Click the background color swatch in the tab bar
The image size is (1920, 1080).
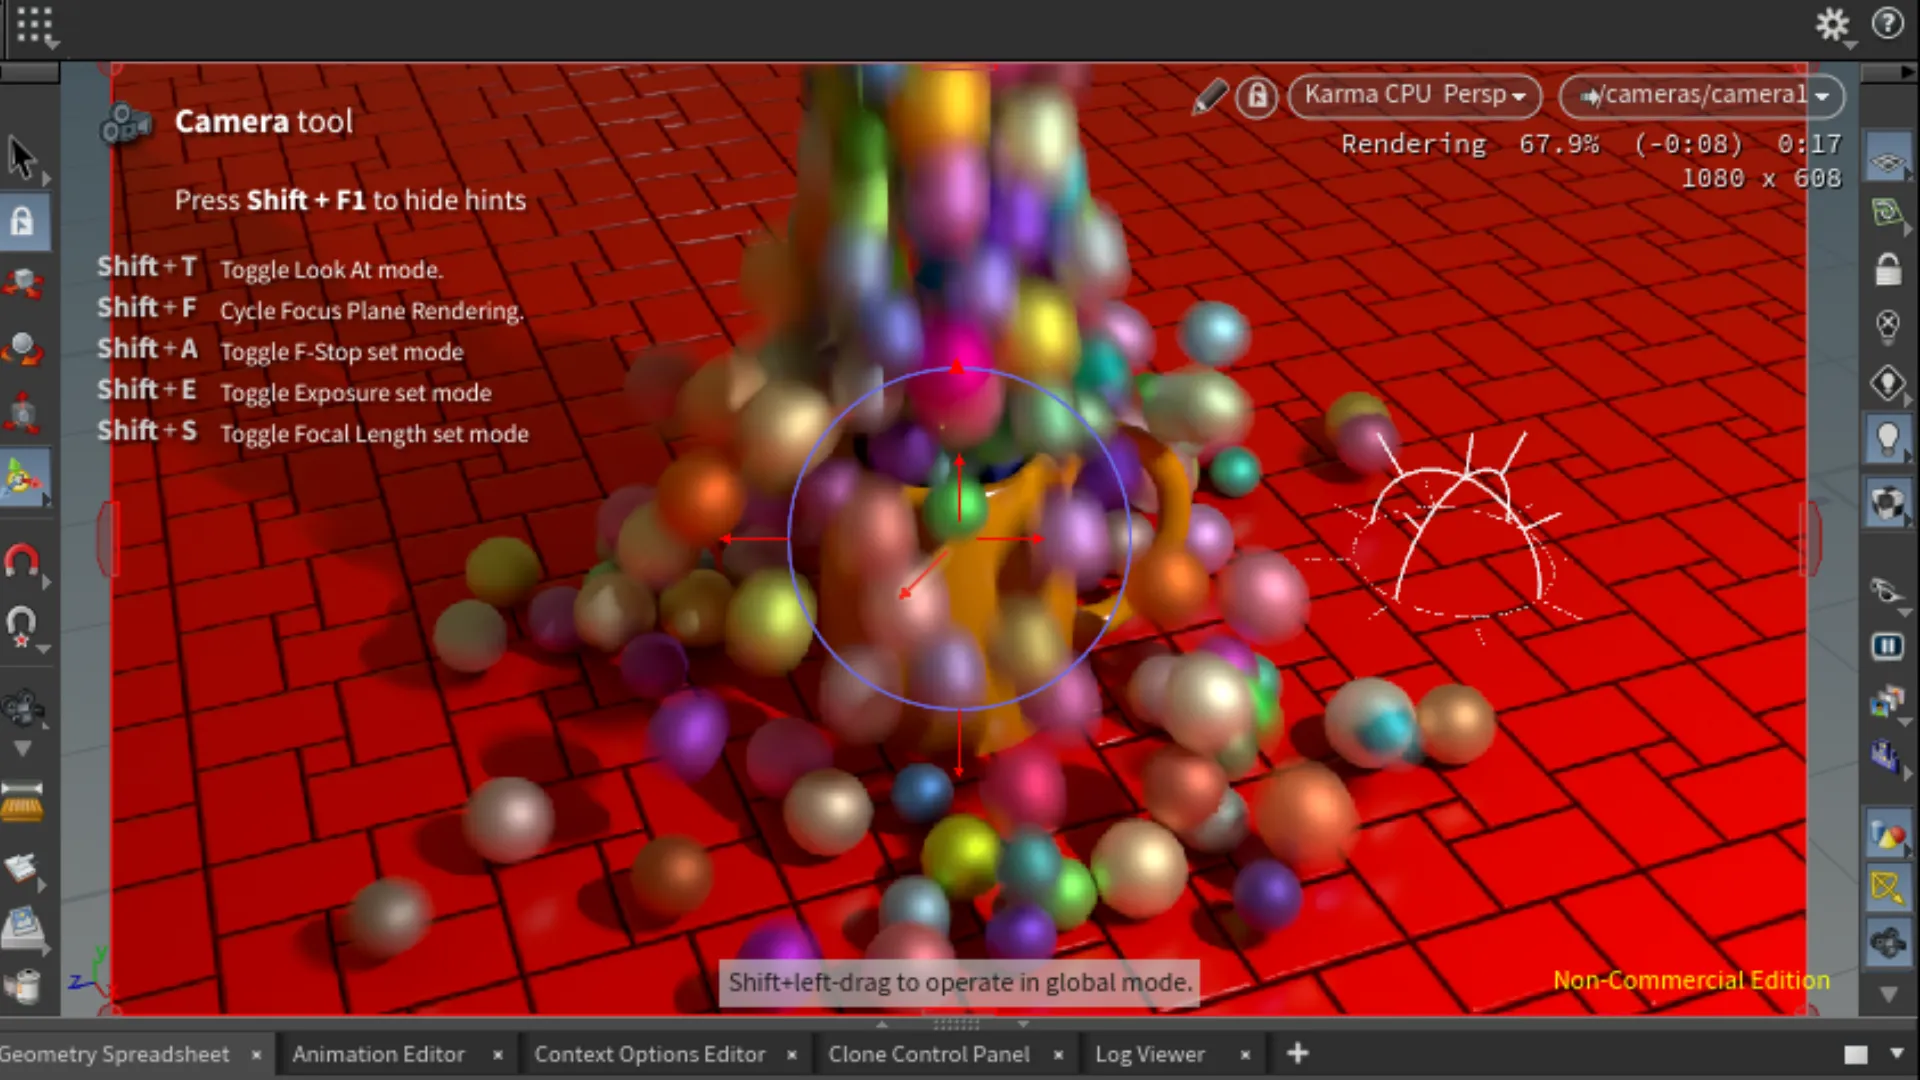pos(1855,1054)
